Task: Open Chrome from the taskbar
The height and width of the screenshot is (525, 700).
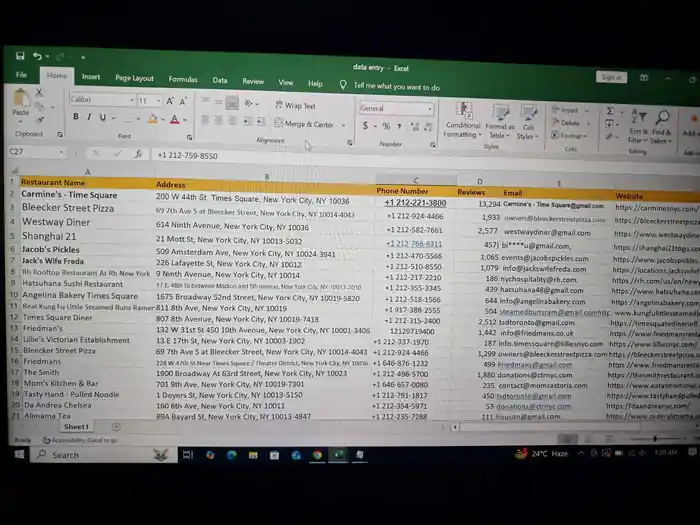Action: 317,455
